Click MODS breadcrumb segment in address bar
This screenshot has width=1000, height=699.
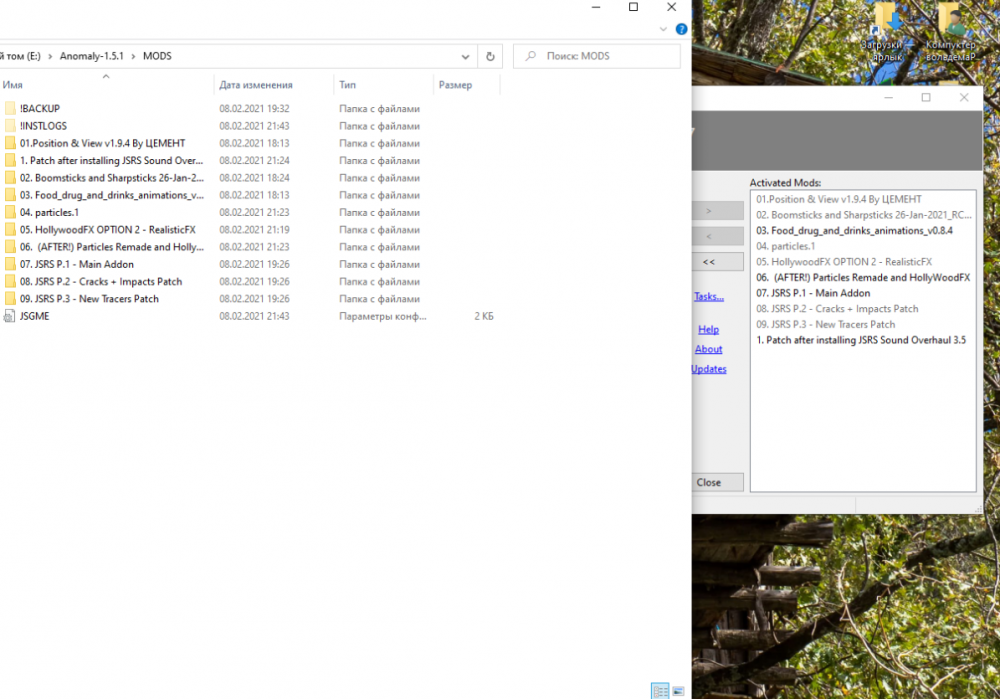pos(157,56)
